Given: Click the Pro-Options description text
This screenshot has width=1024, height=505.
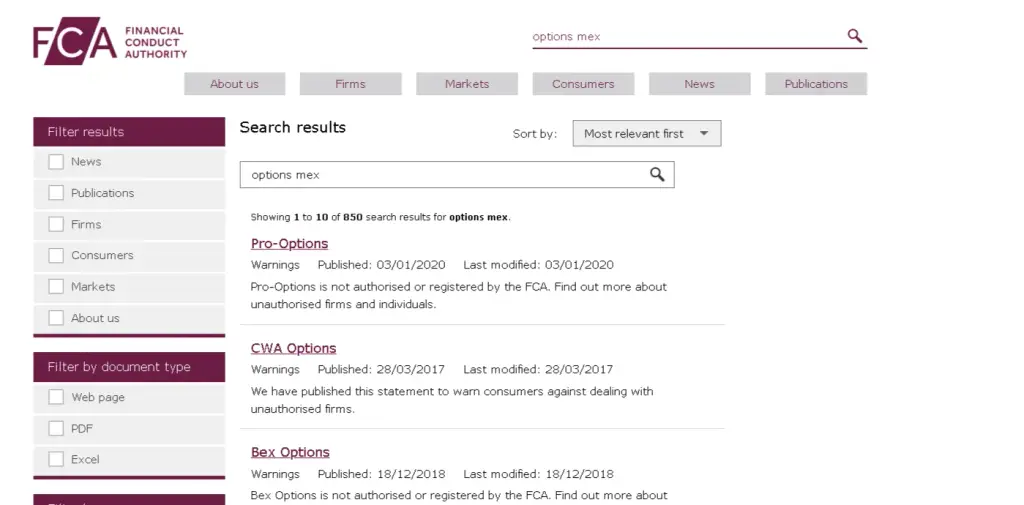Looking at the screenshot, I should (x=458, y=295).
